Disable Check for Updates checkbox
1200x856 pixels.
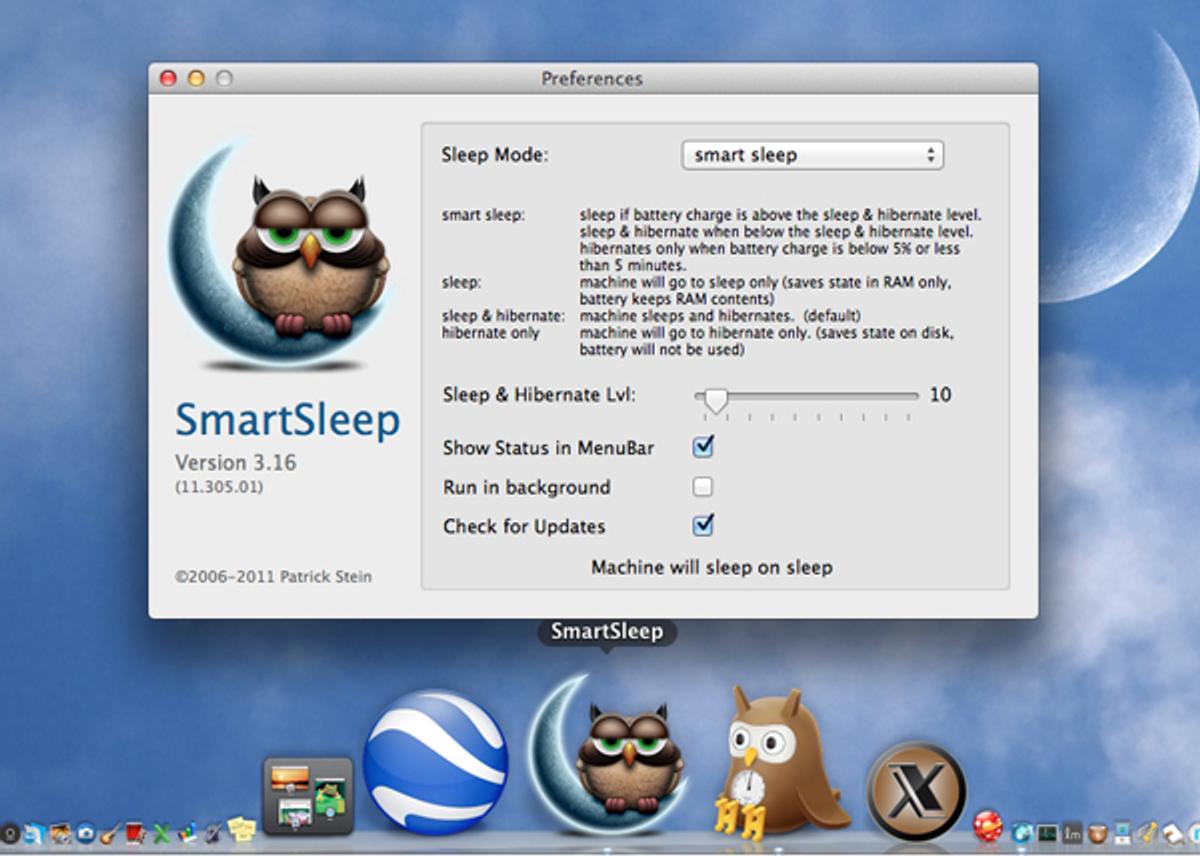coord(703,525)
